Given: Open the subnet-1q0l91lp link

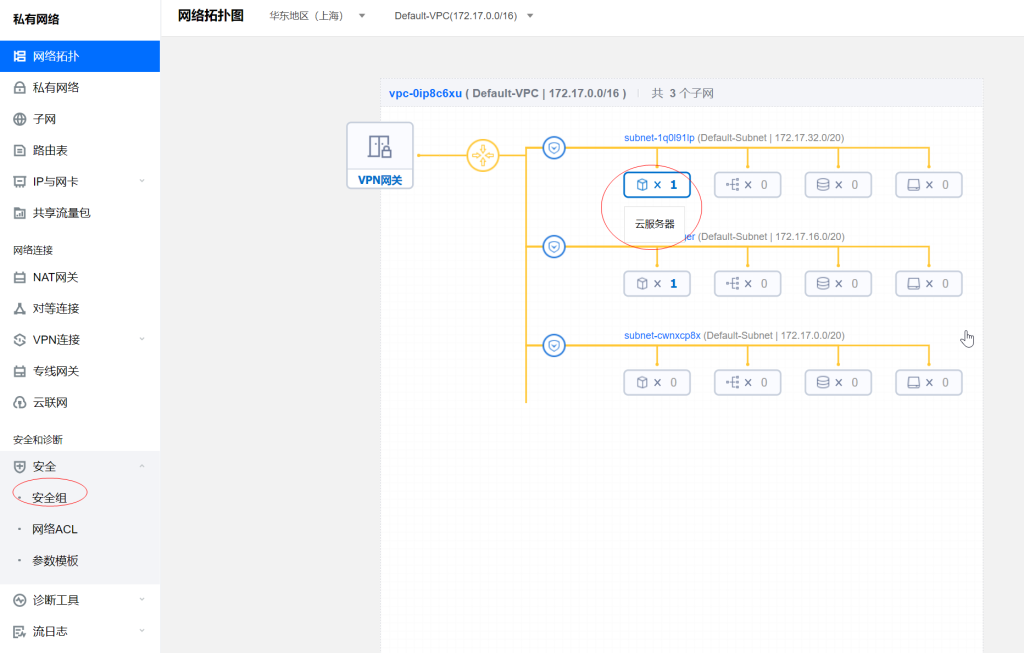Looking at the screenshot, I should pos(659,138).
